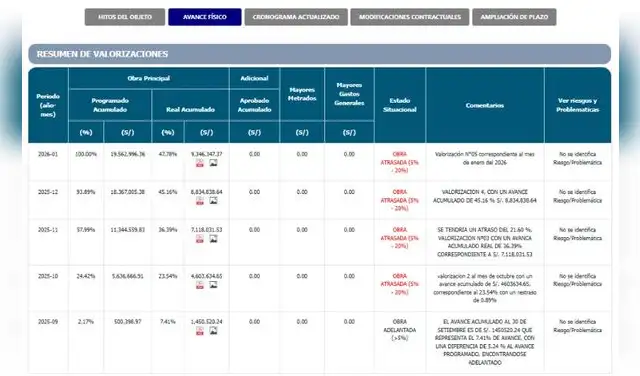Click Obra Atrasada status for 2025-11
The height and width of the screenshot is (376, 640).
(x=400, y=238)
